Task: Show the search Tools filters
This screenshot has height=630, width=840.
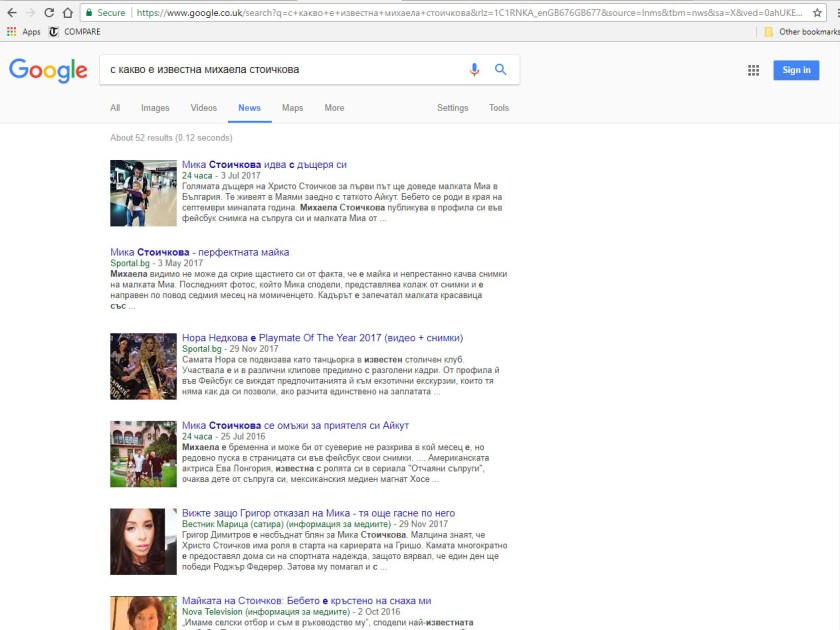Action: (498, 108)
